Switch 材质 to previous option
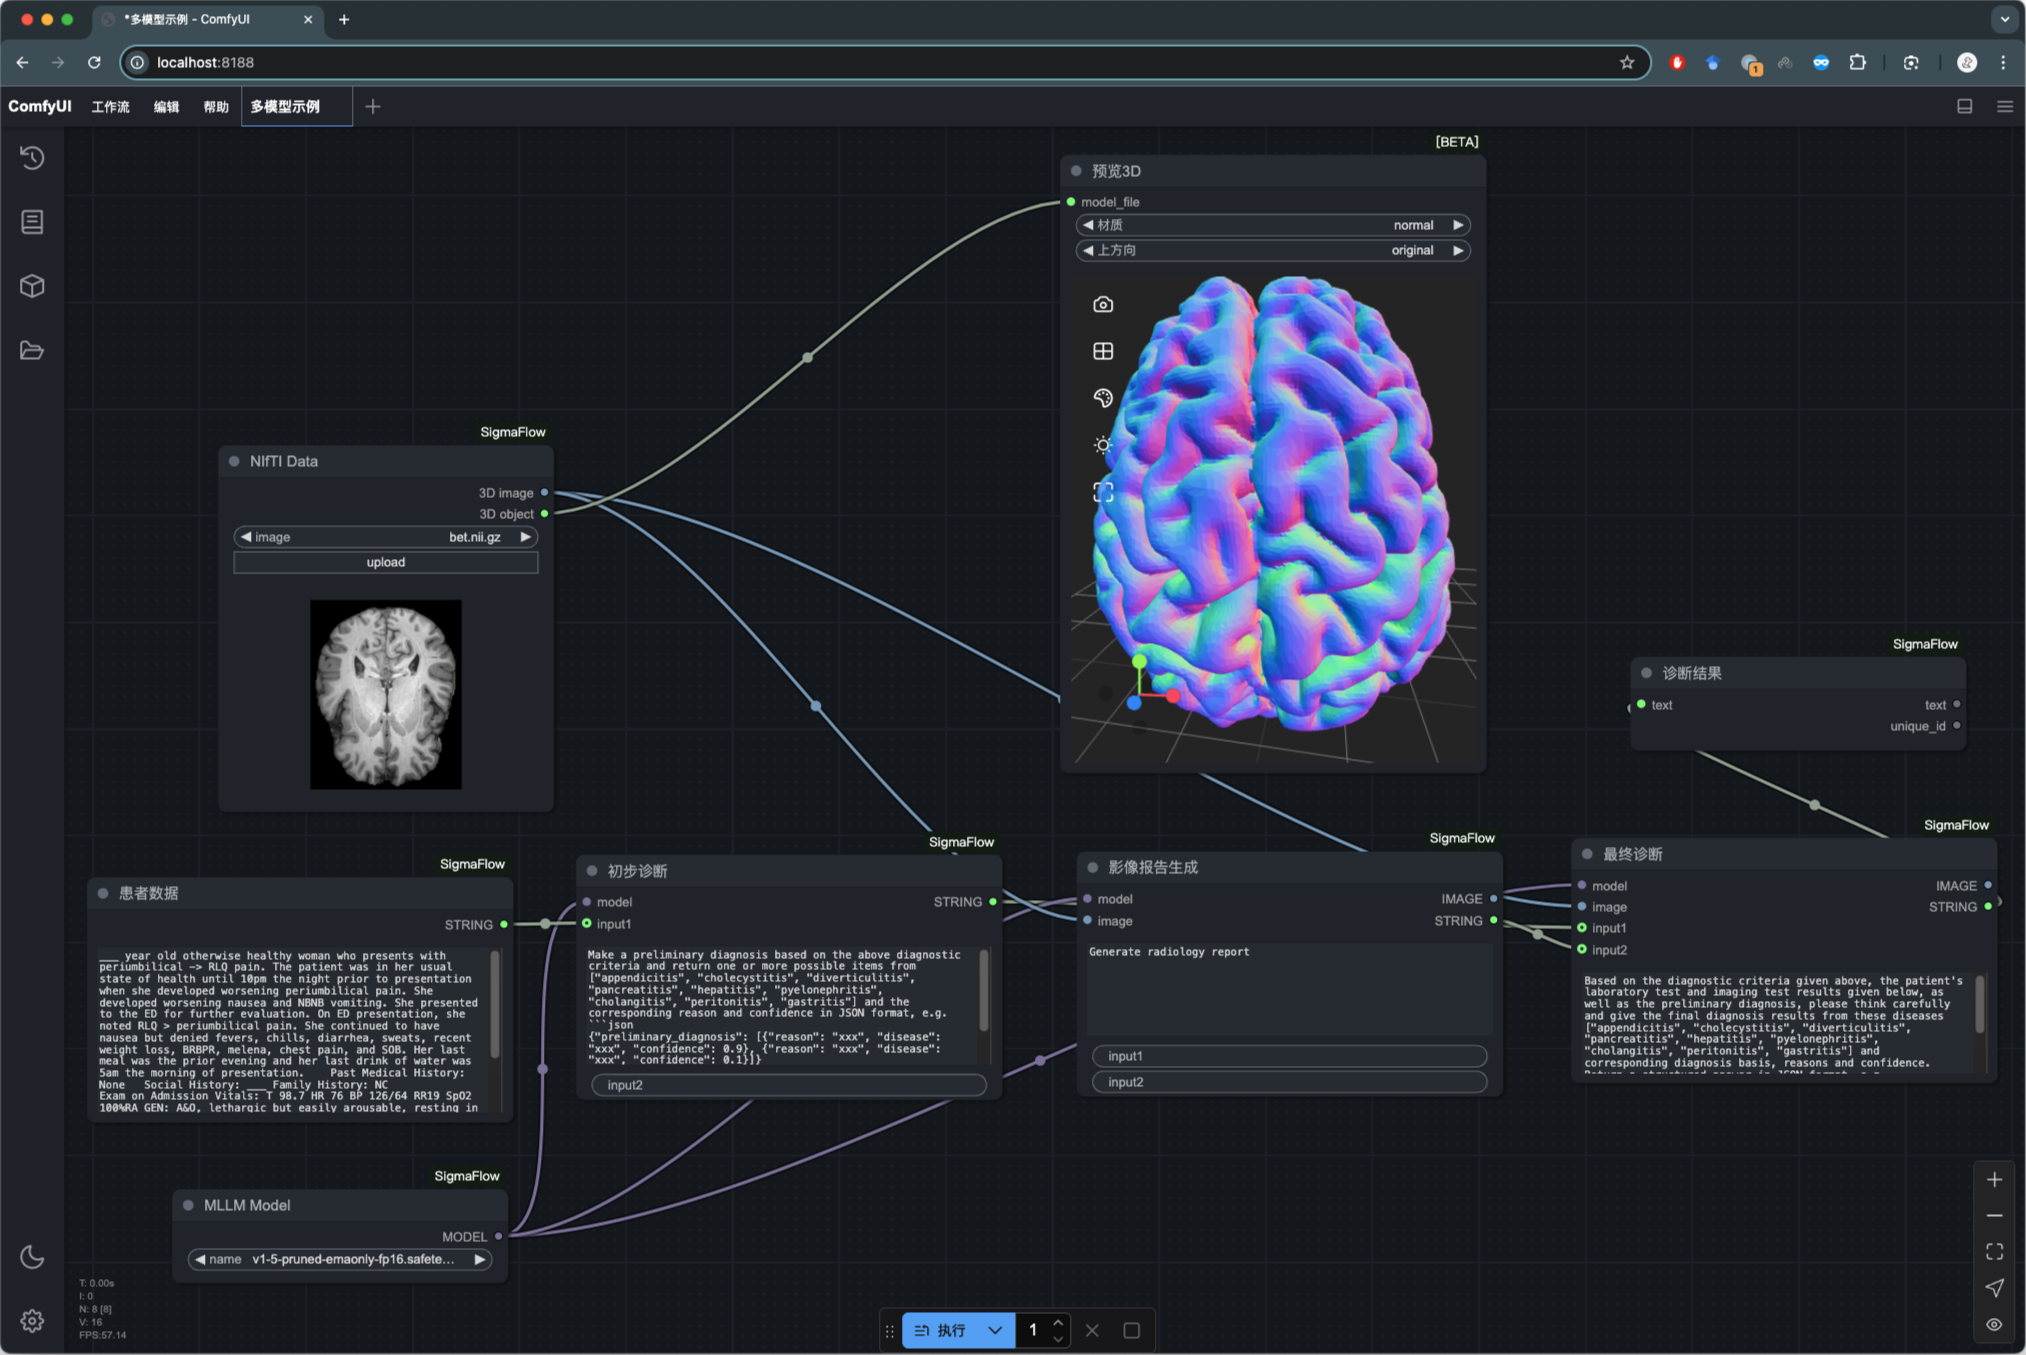The image size is (2026, 1355). 1088,225
